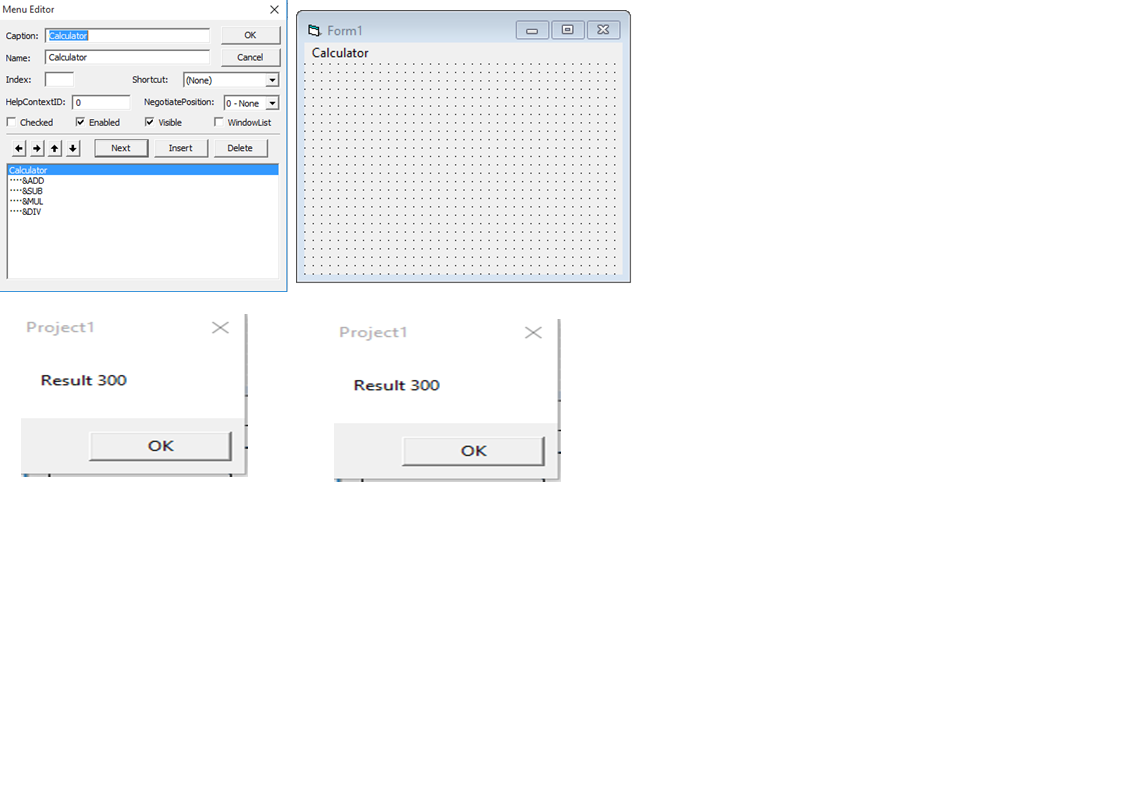Click OK in the Menu Editor
1144x804 pixels.
(250, 35)
